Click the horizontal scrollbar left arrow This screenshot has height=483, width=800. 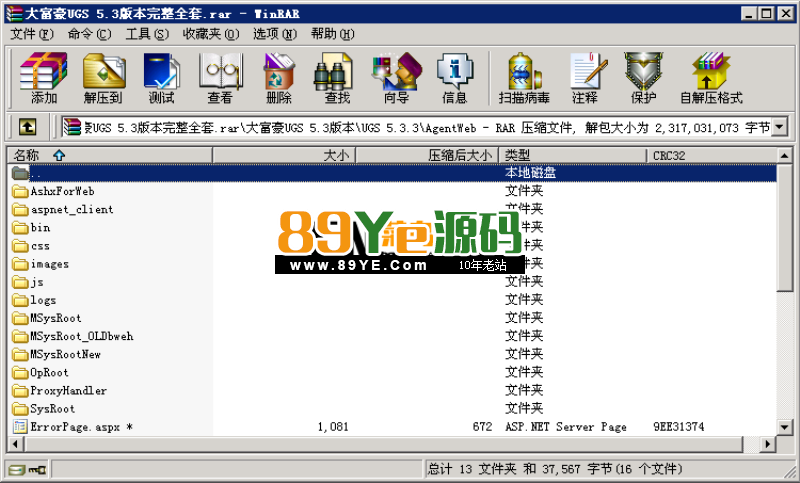point(15,444)
